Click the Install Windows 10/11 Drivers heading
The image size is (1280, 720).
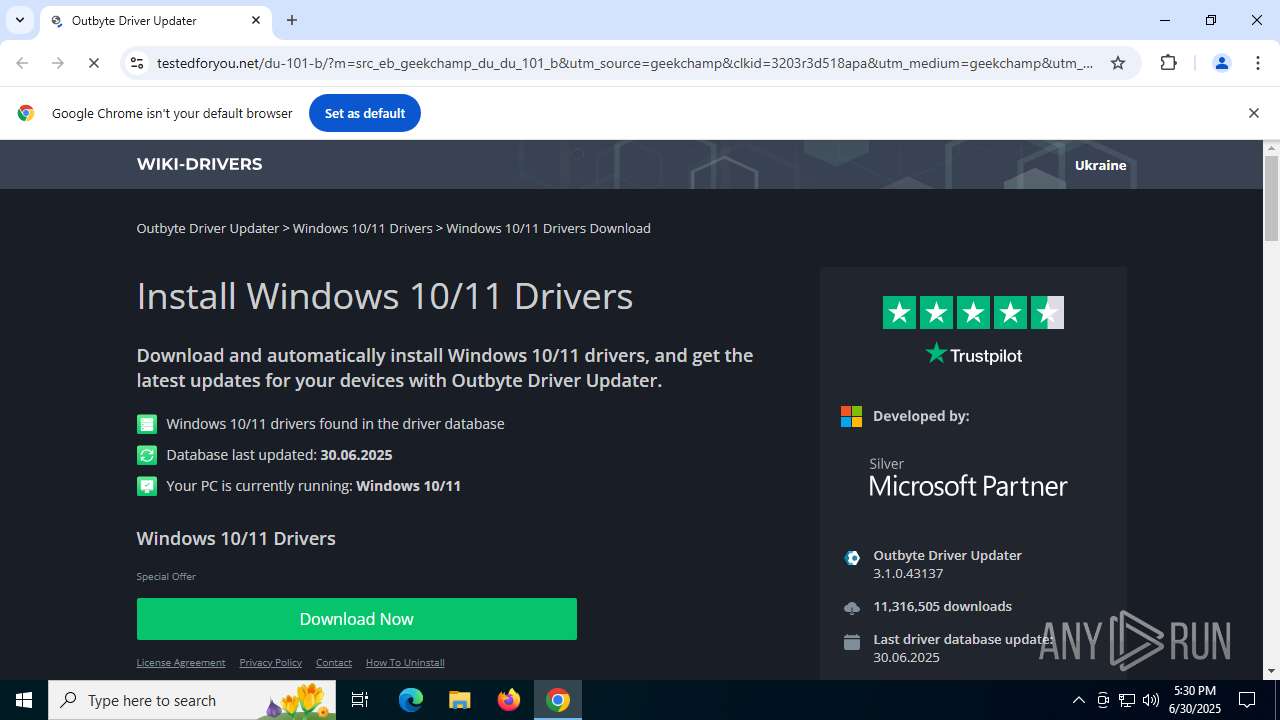[x=385, y=296]
